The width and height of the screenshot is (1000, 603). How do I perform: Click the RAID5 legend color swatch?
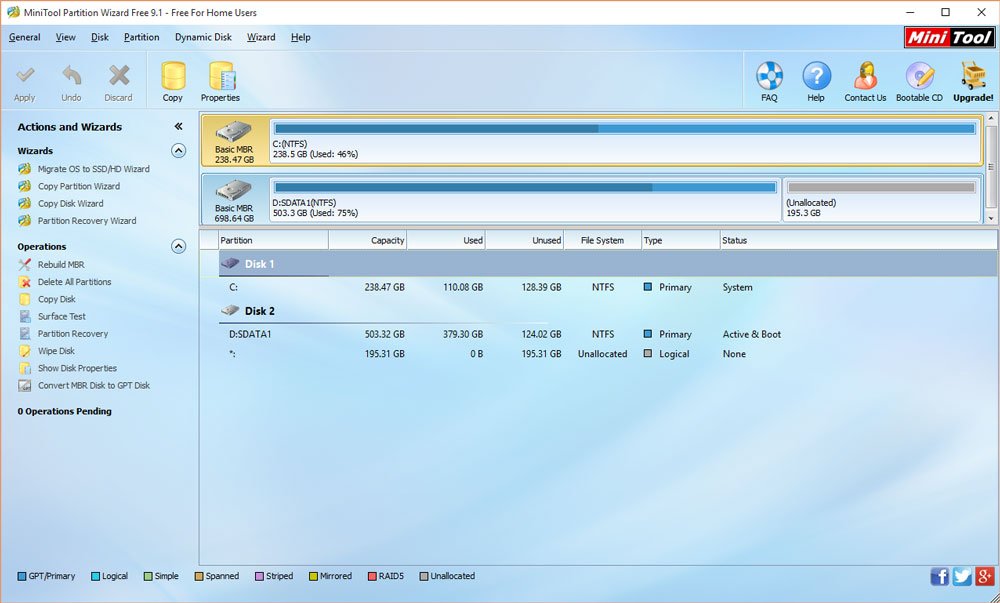(372, 576)
